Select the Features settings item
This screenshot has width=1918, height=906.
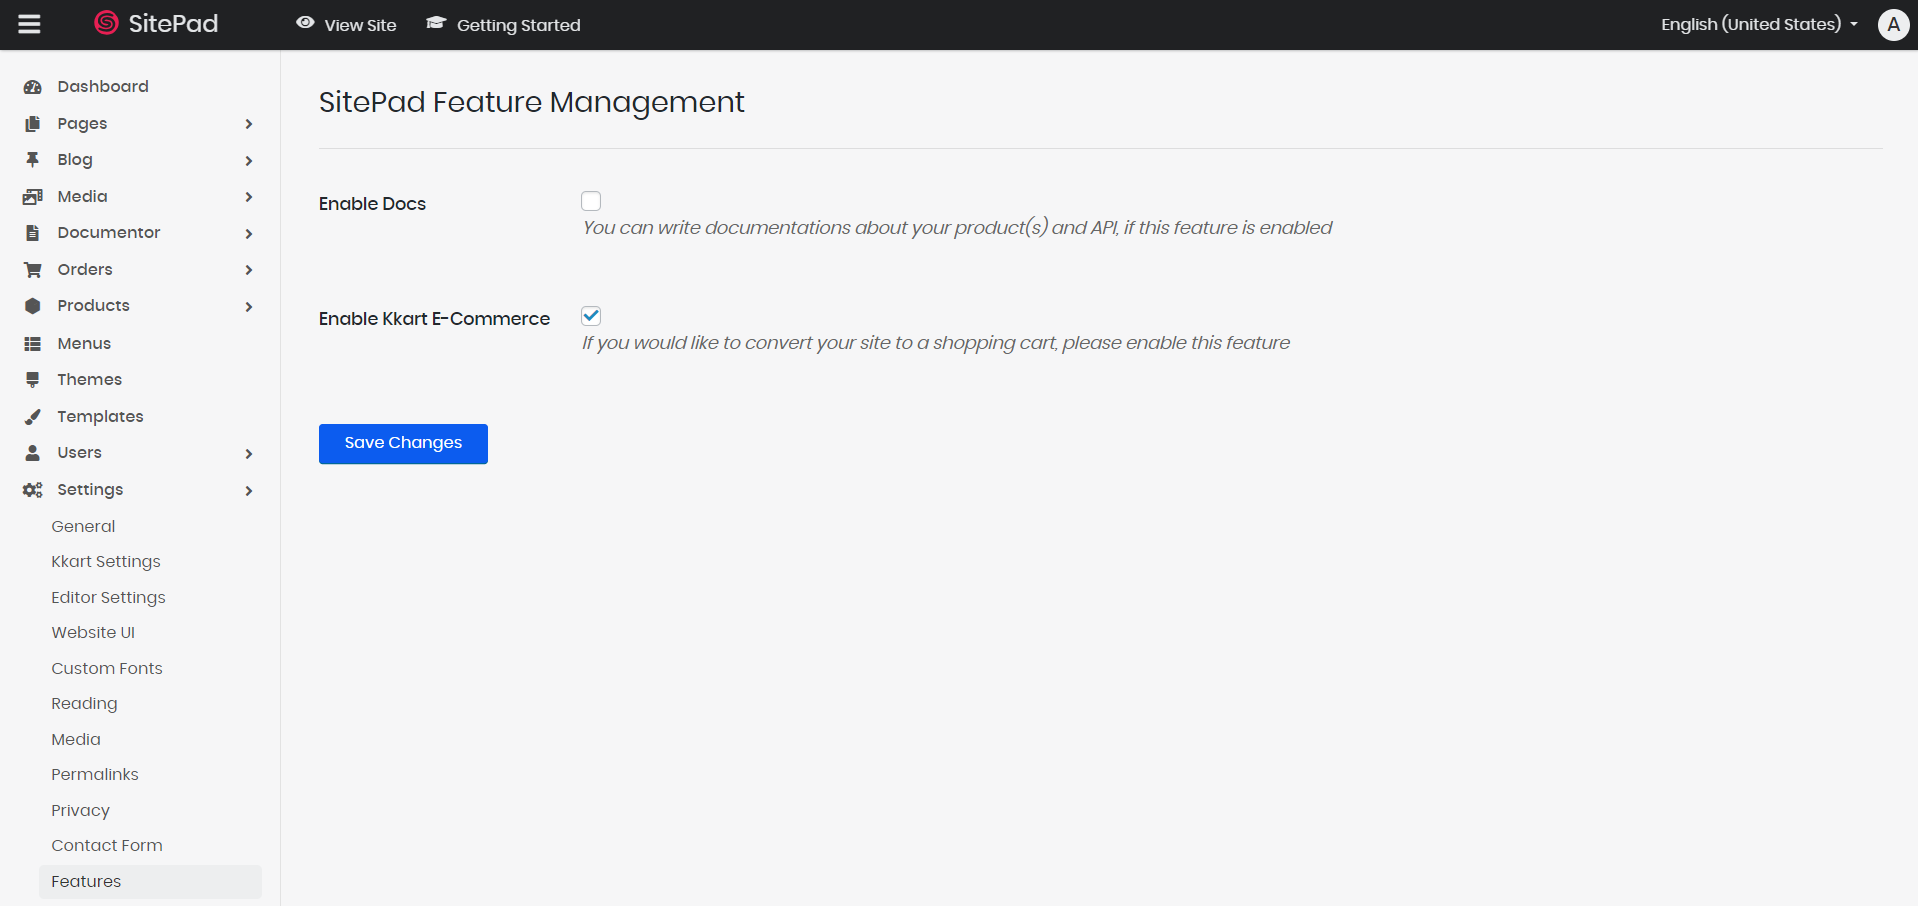(150, 882)
